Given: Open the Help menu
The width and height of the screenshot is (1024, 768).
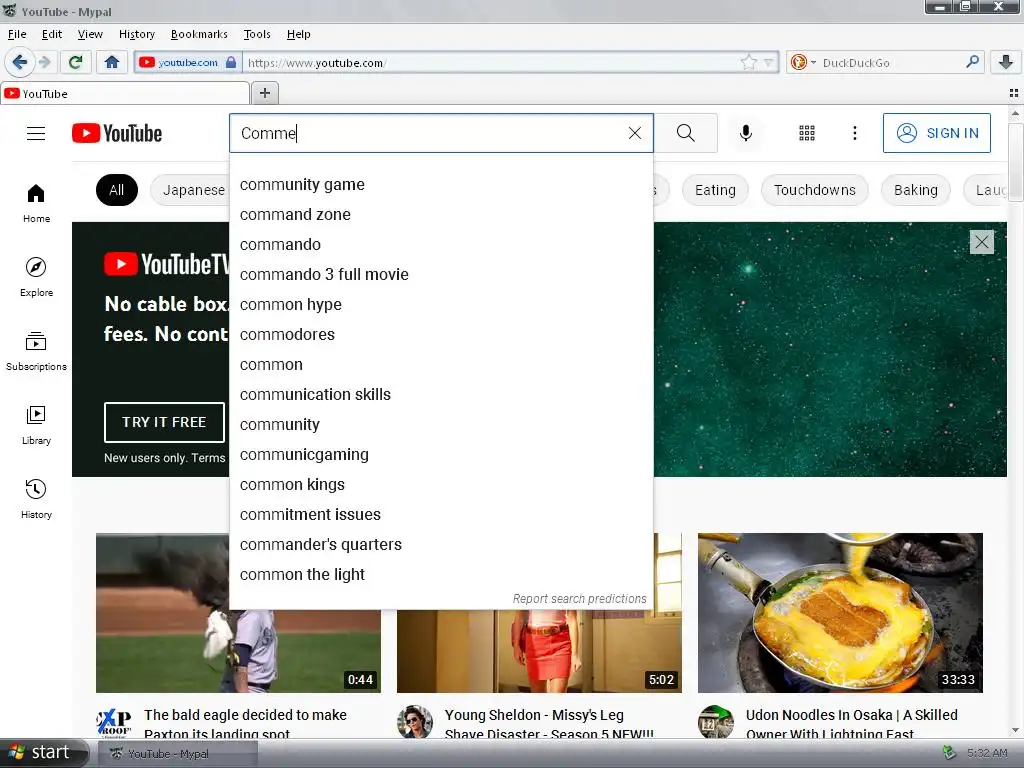Looking at the screenshot, I should (x=298, y=34).
